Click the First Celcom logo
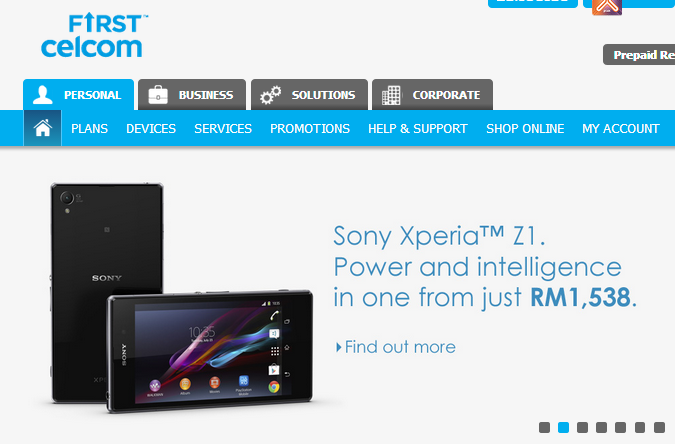This screenshot has width=675, height=444. (x=95, y=35)
